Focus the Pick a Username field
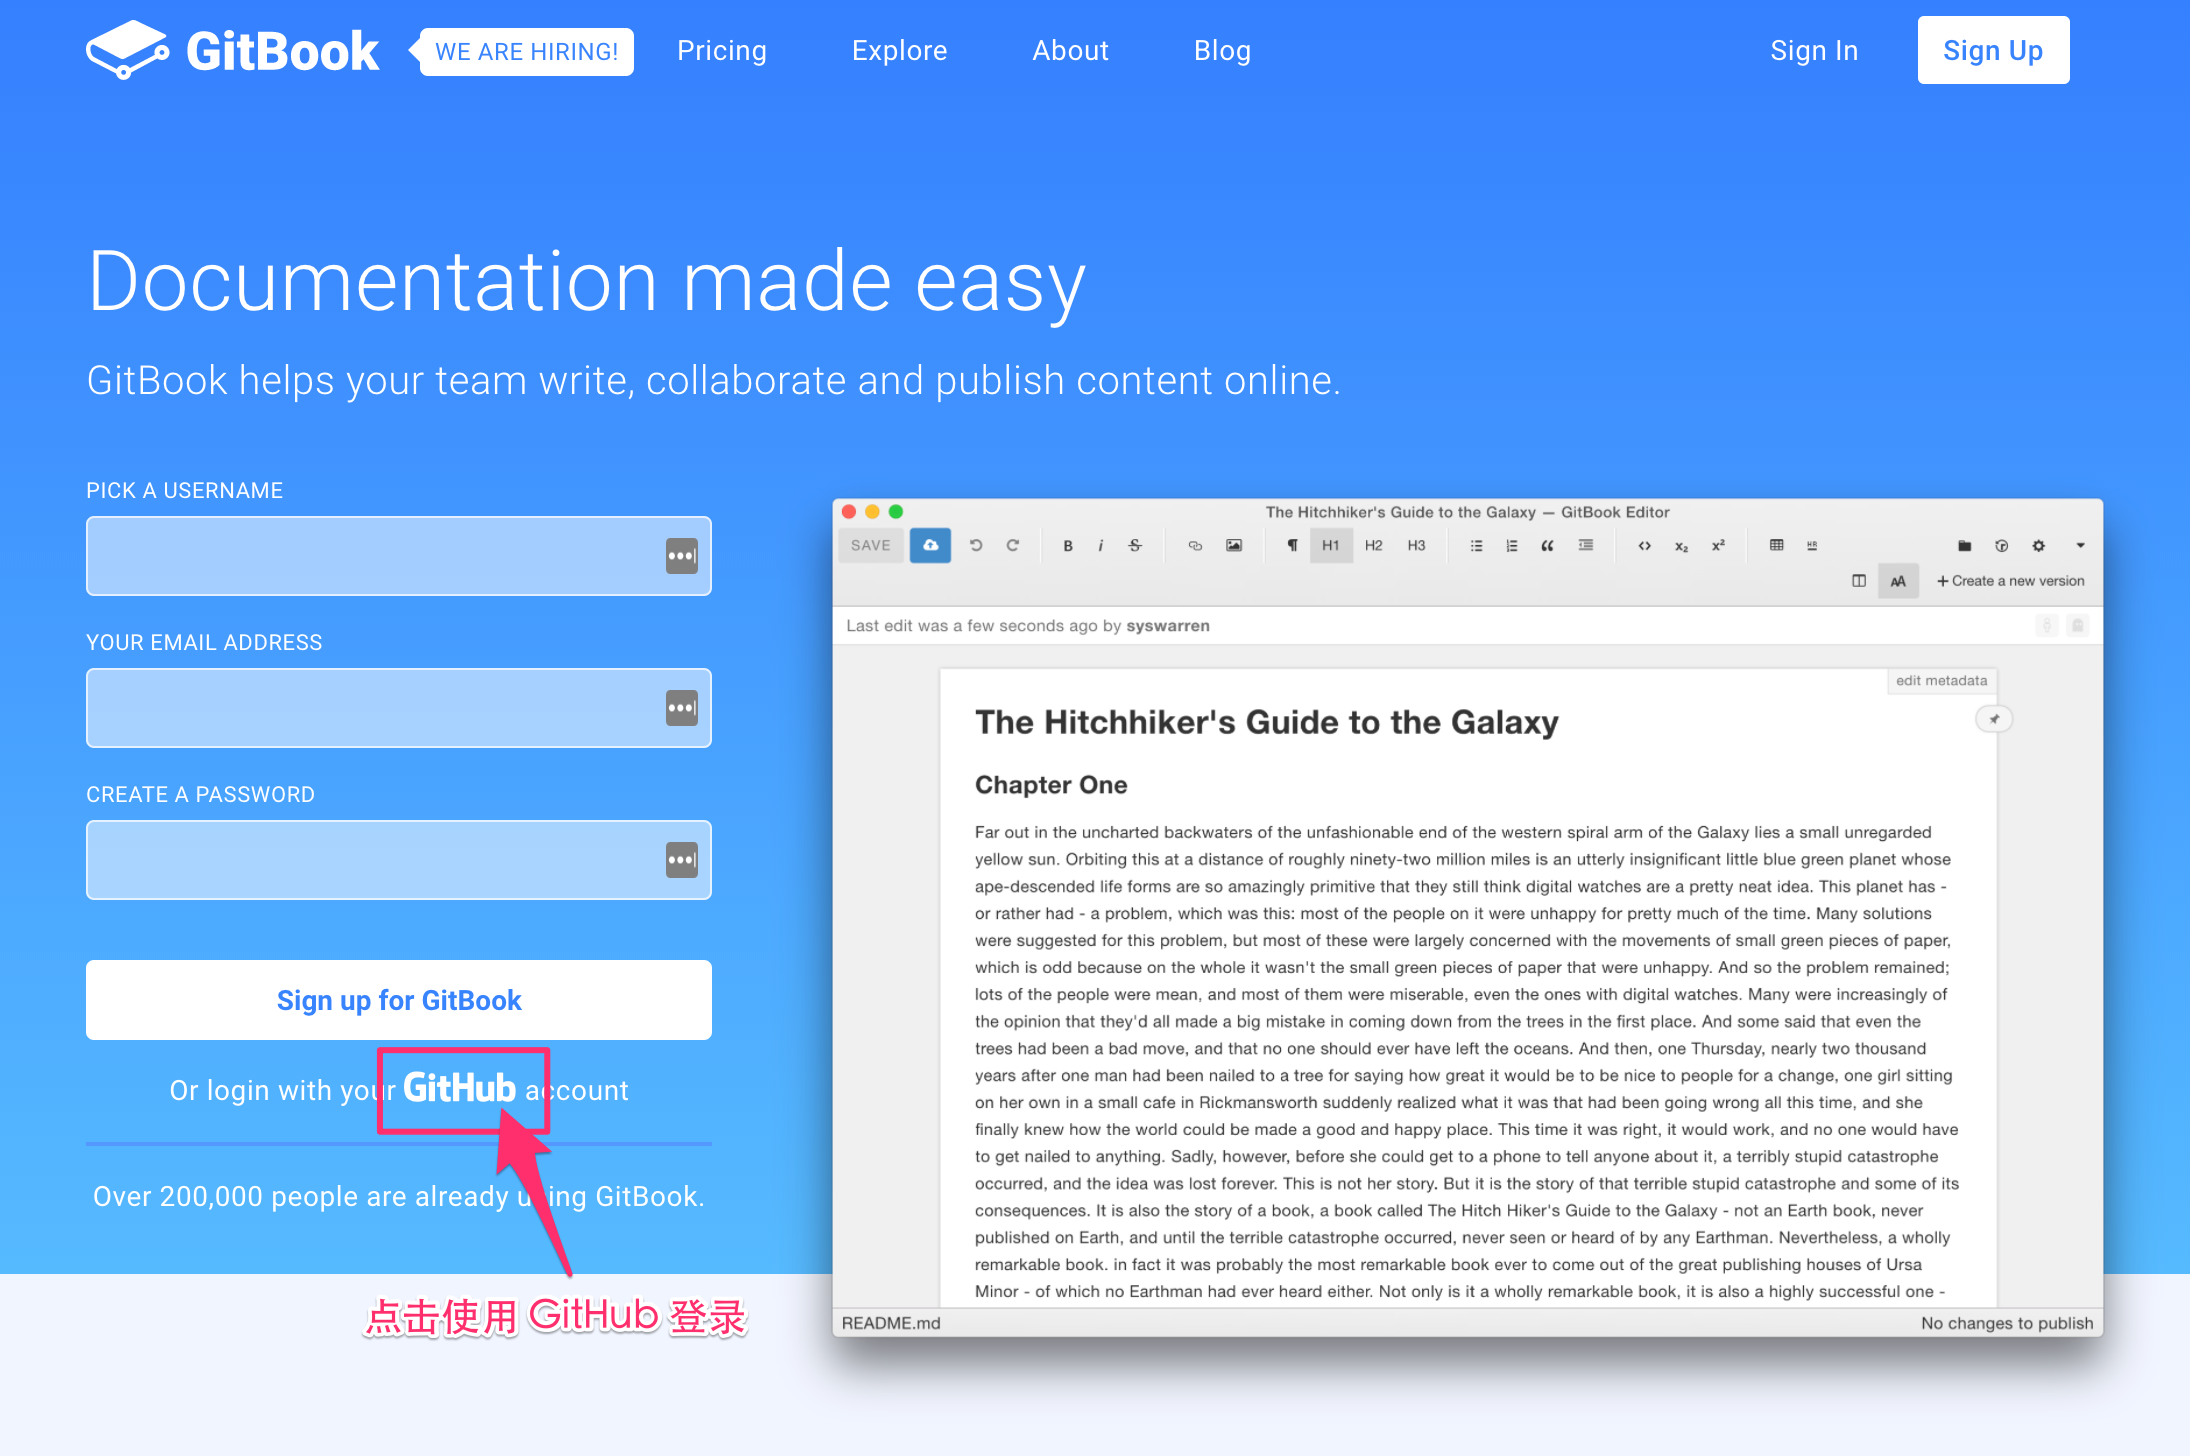 (x=399, y=556)
